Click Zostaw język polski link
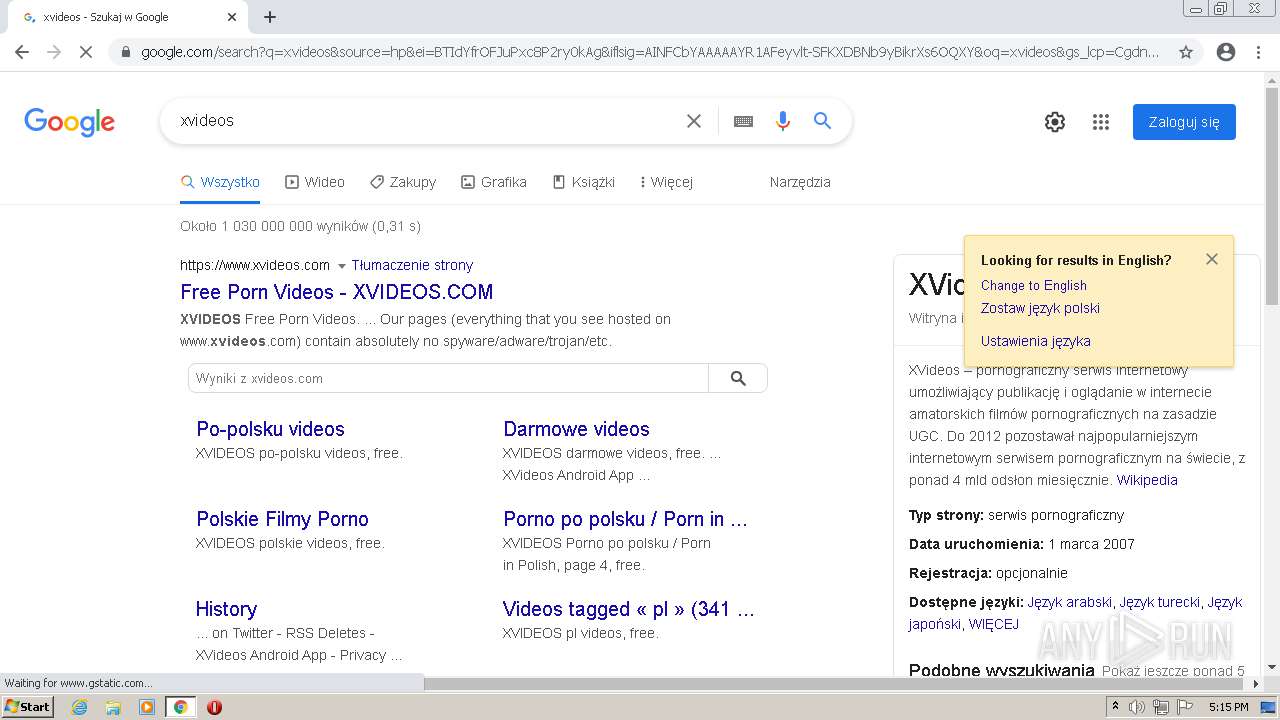The image size is (1280, 720). [1040, 308]
